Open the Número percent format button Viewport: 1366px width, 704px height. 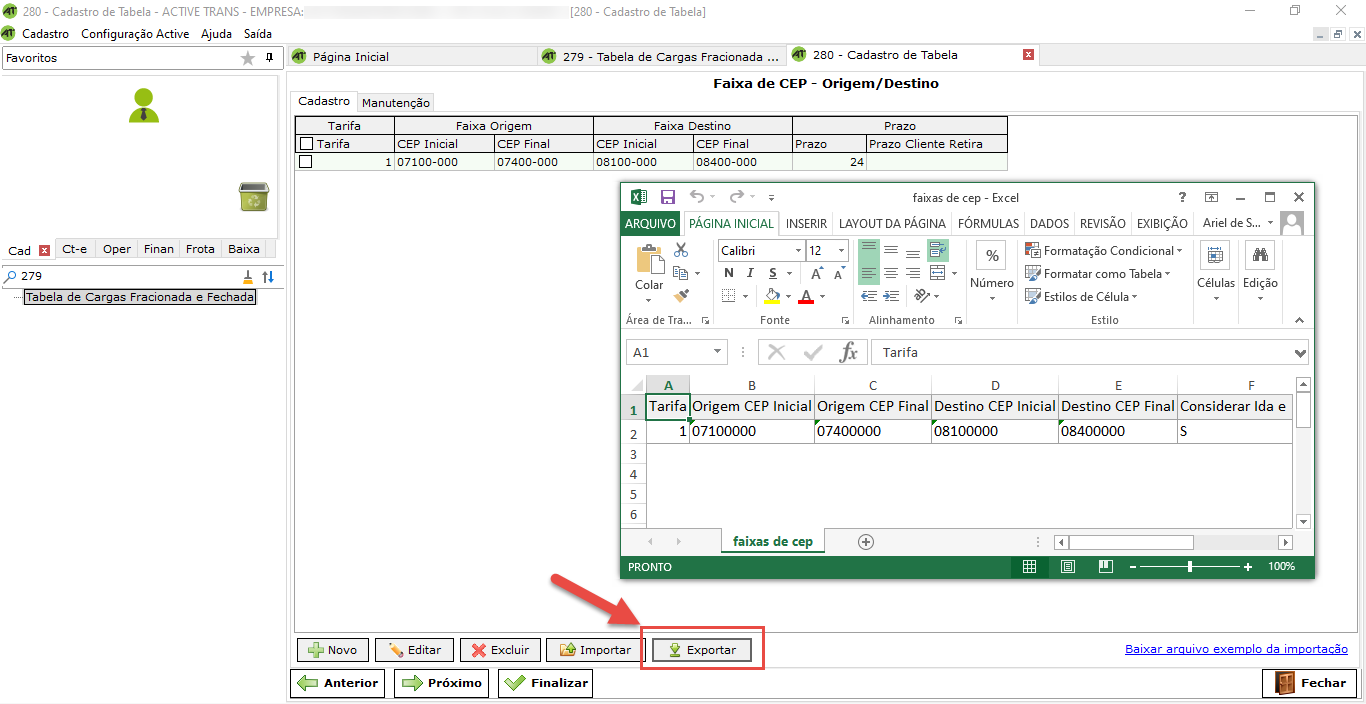tap(991, 271)
